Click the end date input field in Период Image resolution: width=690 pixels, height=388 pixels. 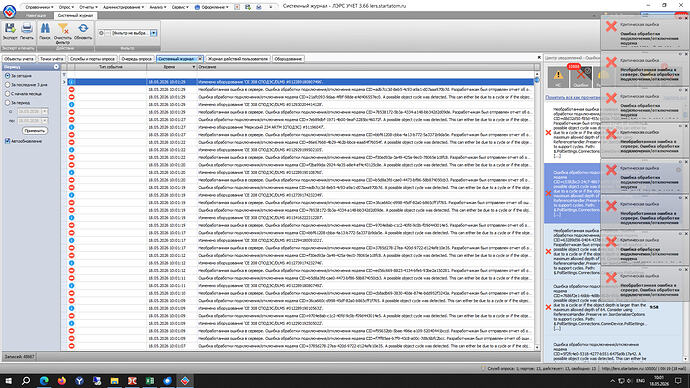pos(29,121)
